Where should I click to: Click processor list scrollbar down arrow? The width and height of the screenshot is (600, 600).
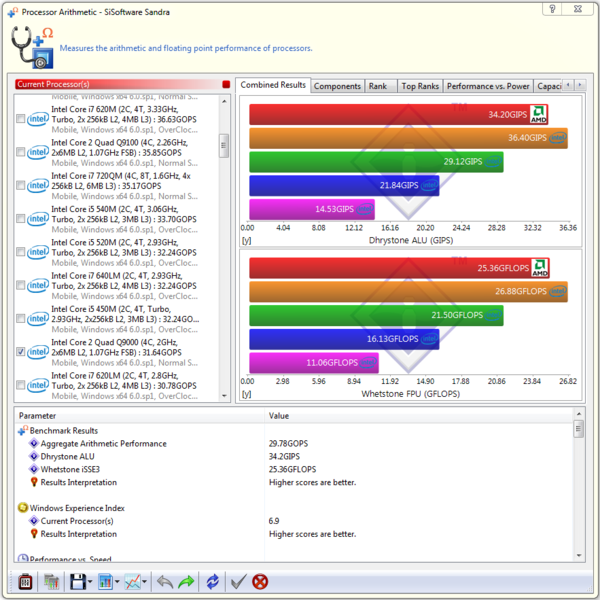tap(224, 396)
